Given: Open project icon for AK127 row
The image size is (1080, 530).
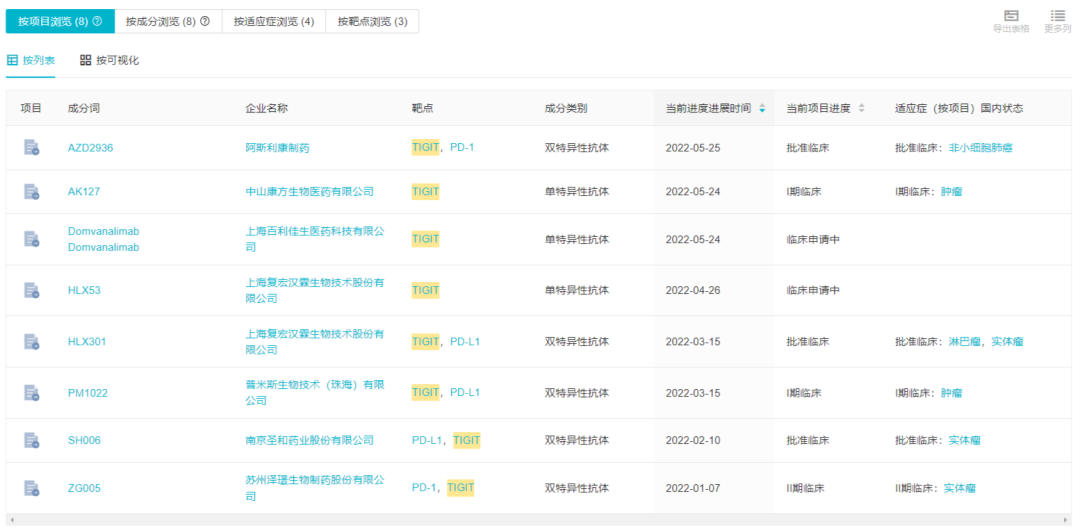Looking at the screenshot, I should click(x=32, y=192).
